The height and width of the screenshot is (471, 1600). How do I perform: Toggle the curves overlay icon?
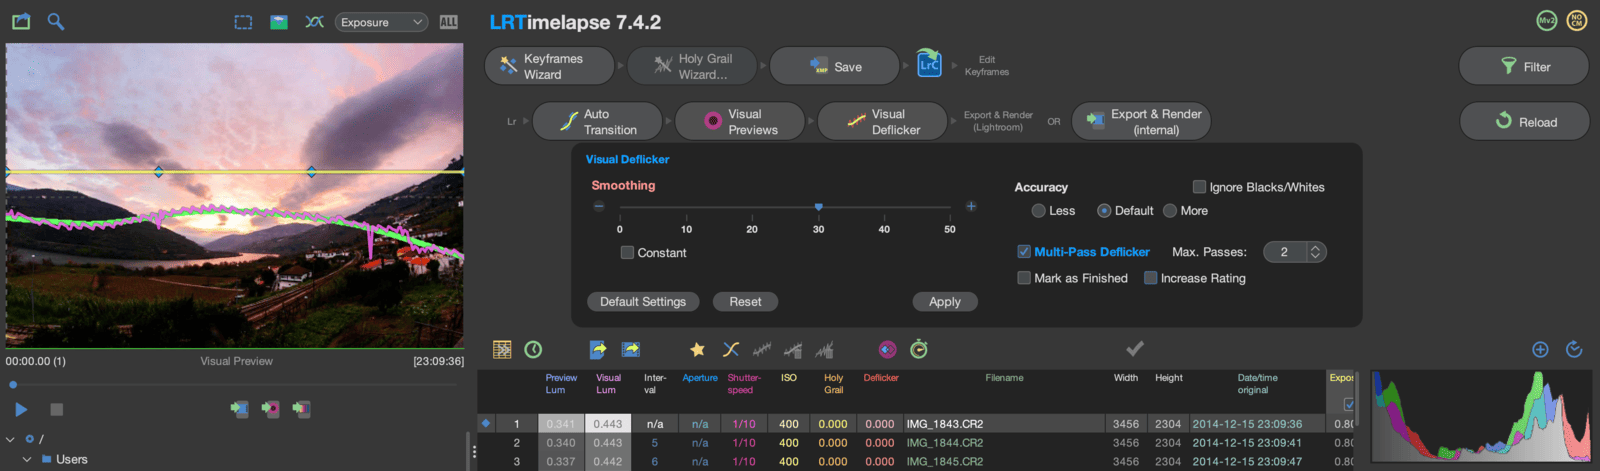pyautogui.click(x=314, y=22)
